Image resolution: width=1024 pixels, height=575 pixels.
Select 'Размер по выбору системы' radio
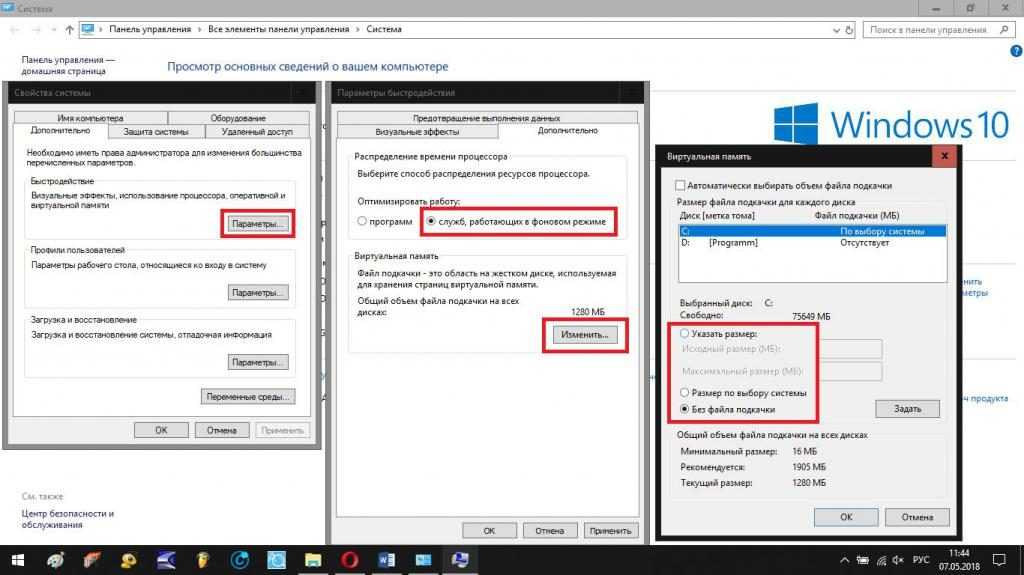click(684, 393)
